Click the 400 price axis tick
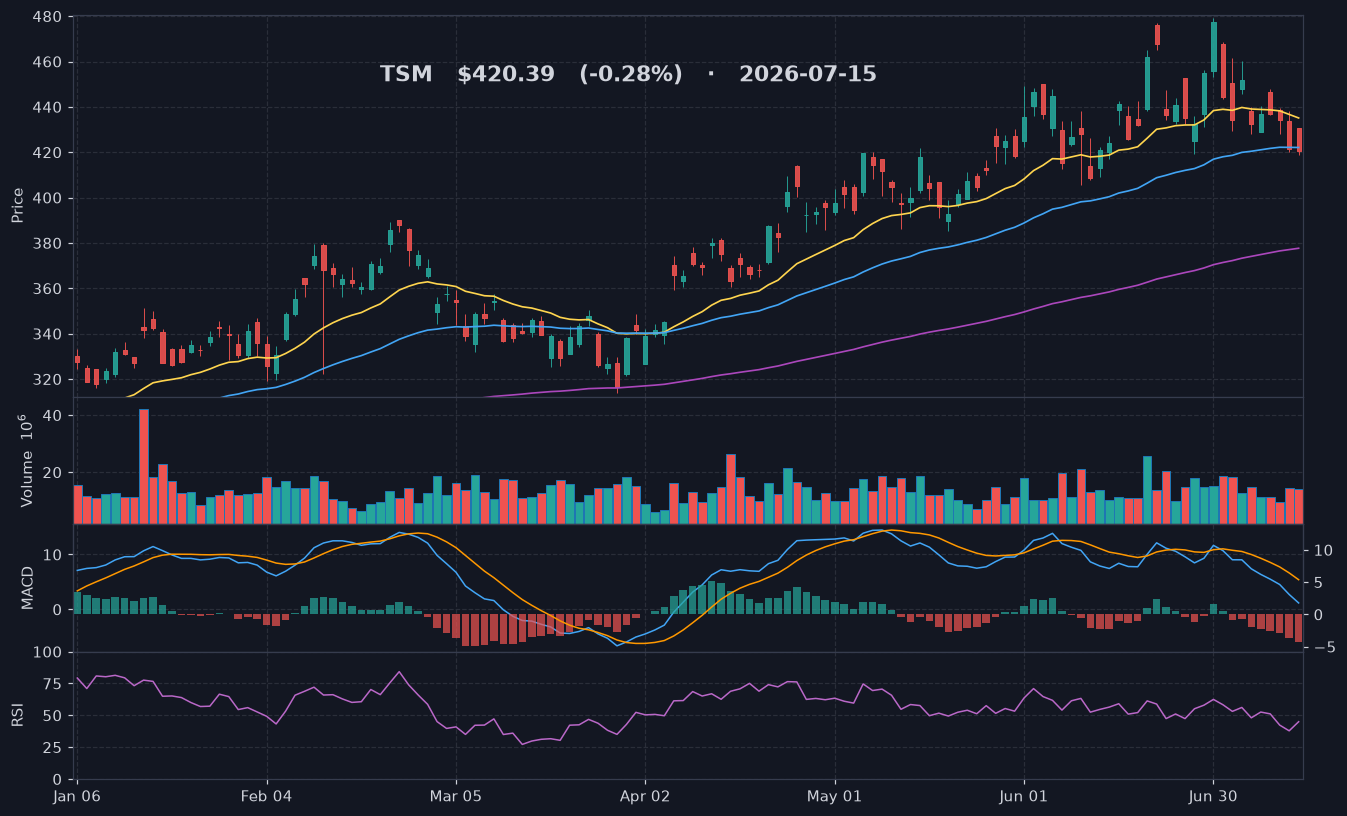This screenshot has height=816, width=1347. [49, 198]
